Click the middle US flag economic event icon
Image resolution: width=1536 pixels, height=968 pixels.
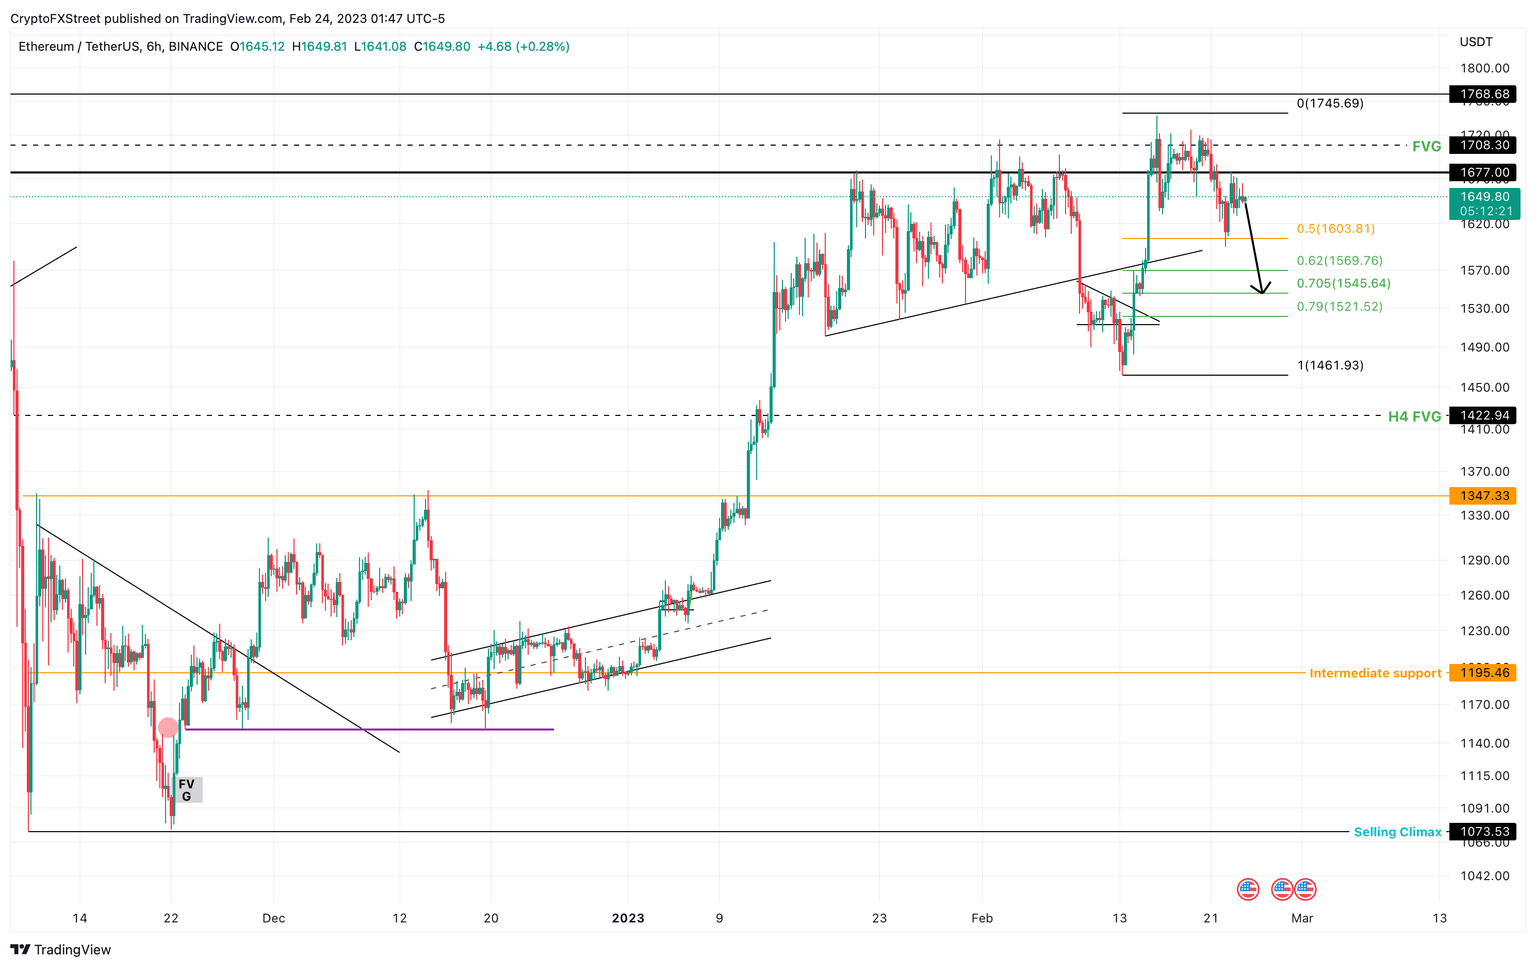point(1283,889)
